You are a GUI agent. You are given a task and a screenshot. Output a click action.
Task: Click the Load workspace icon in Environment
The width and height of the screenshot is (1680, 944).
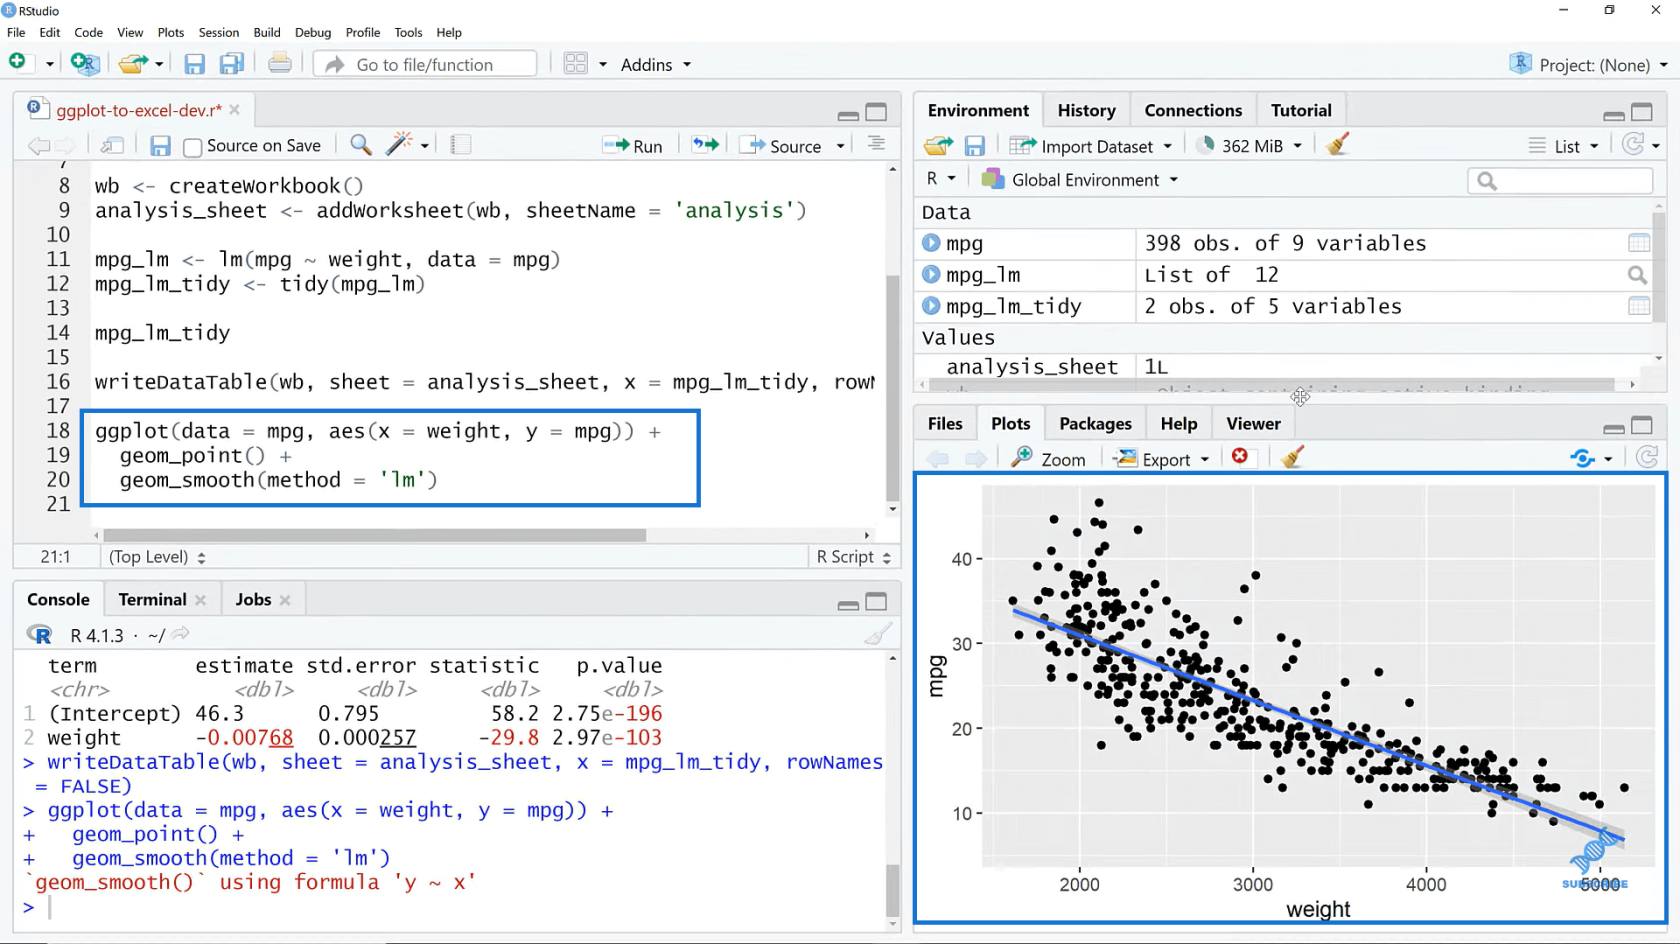click(938, 146)
